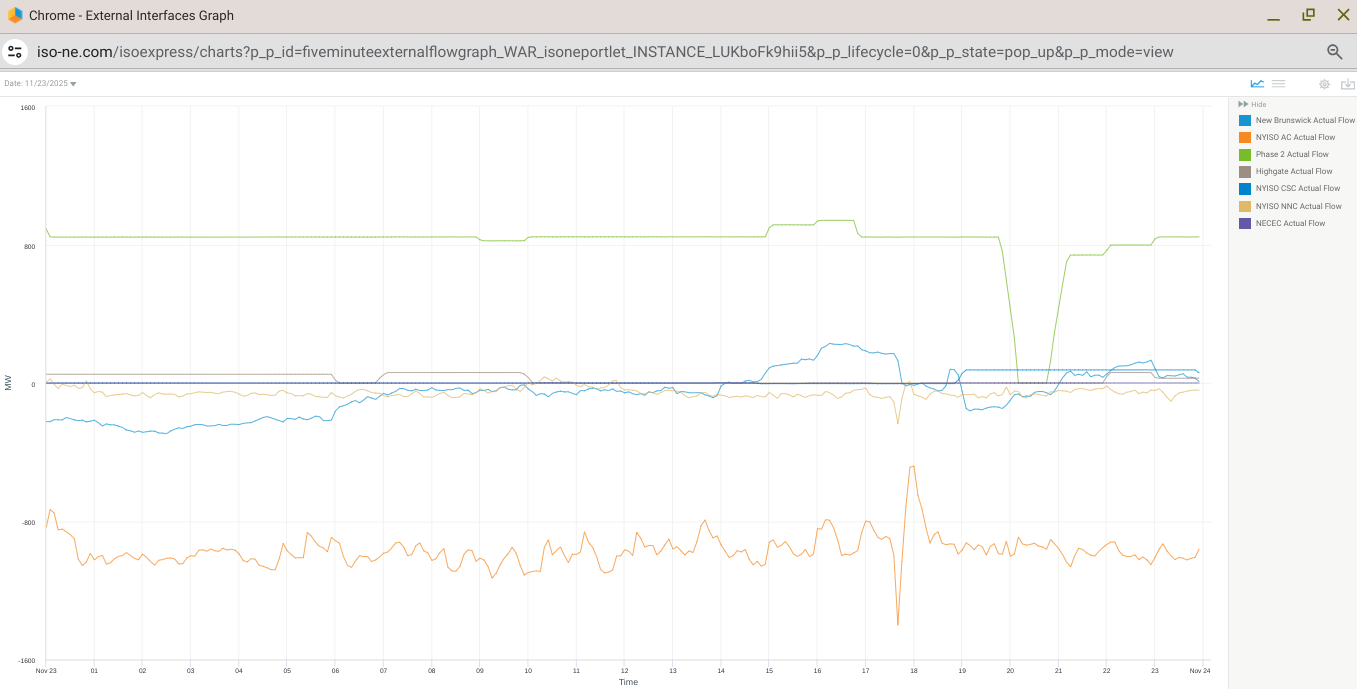Click the purple NECEC color swatch
Screen dimensions: 1357x689
[x=1245, y=223]
